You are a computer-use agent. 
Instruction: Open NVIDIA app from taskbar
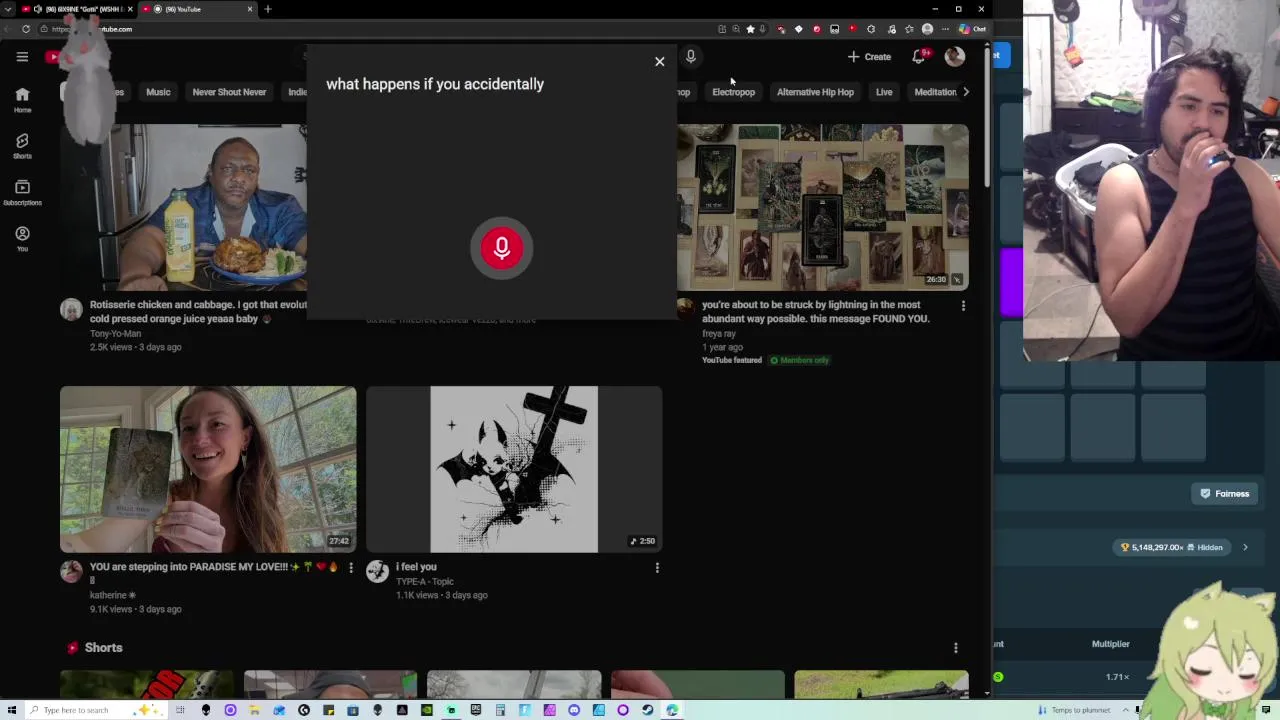click(427, 710)
